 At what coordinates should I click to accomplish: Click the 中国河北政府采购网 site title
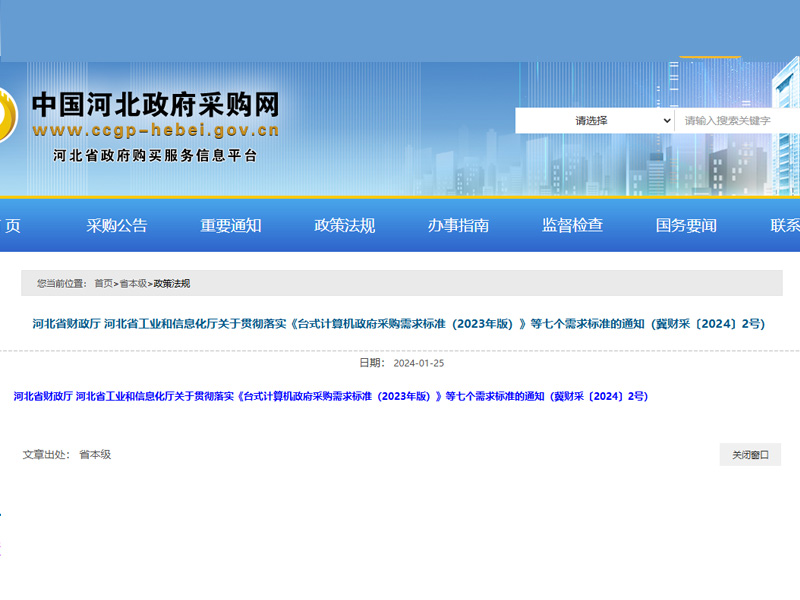point(155,105)
